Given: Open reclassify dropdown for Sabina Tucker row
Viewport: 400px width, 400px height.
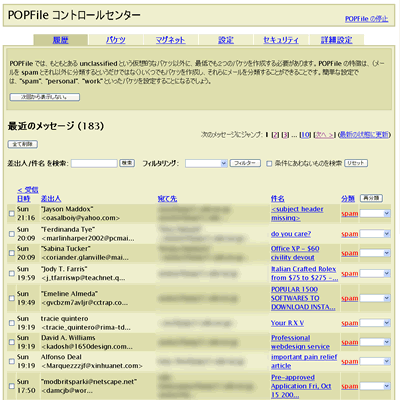Looking at the screenshot, I should (375, 253).
